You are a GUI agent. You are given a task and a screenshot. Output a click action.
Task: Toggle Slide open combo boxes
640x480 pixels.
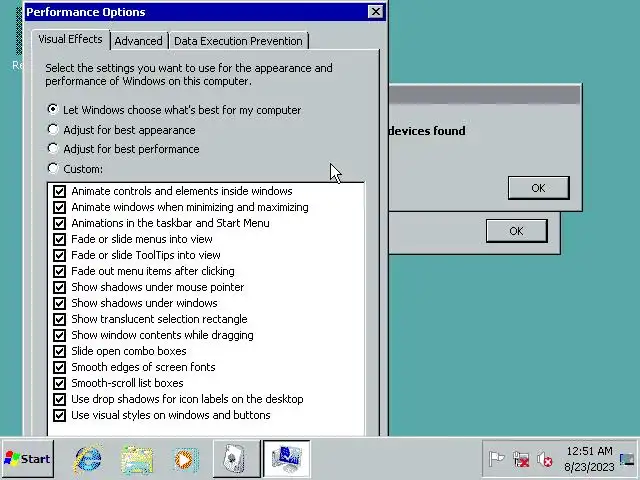click(60, 351)
